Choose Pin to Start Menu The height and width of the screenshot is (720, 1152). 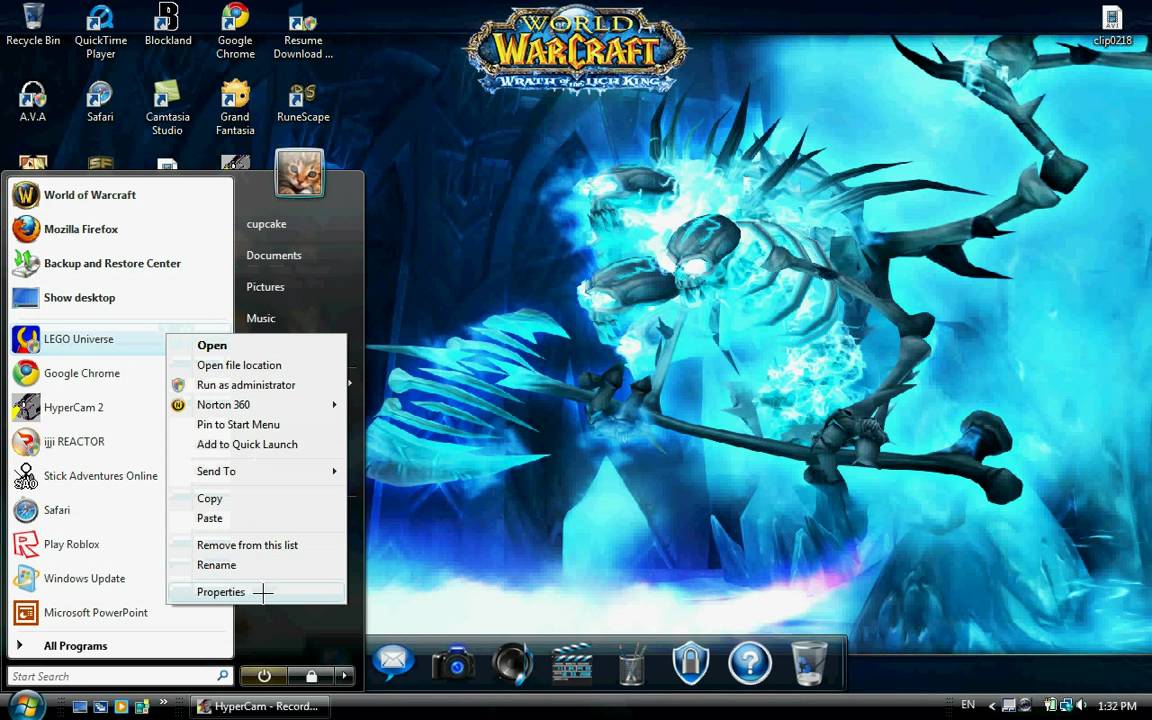(257, 425)
